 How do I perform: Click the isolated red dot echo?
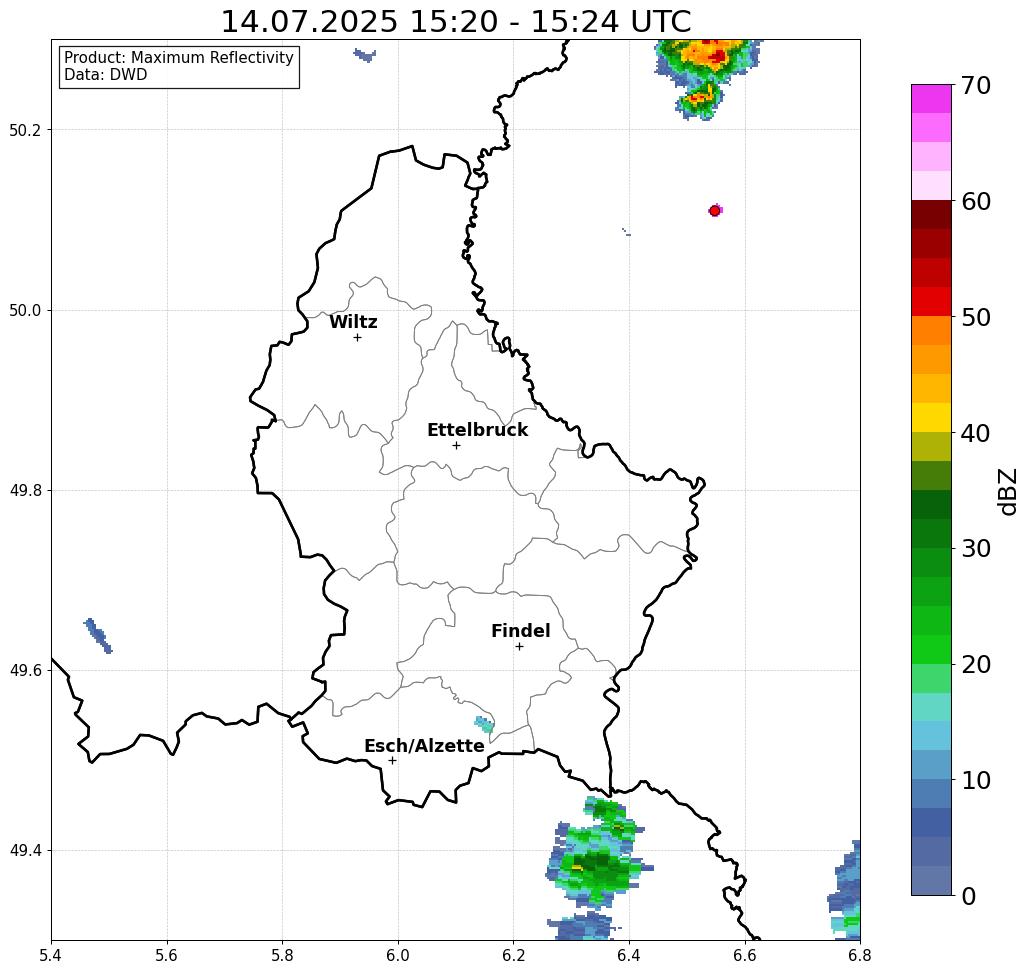pyautogui.click(x=715, y=211)
